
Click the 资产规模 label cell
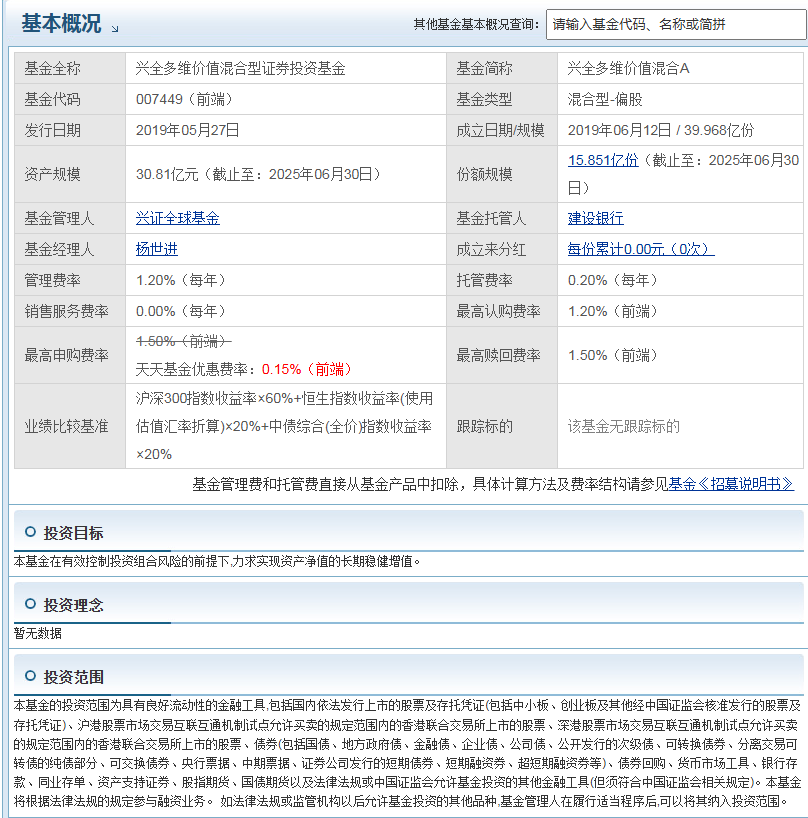(x=70, y=174)
